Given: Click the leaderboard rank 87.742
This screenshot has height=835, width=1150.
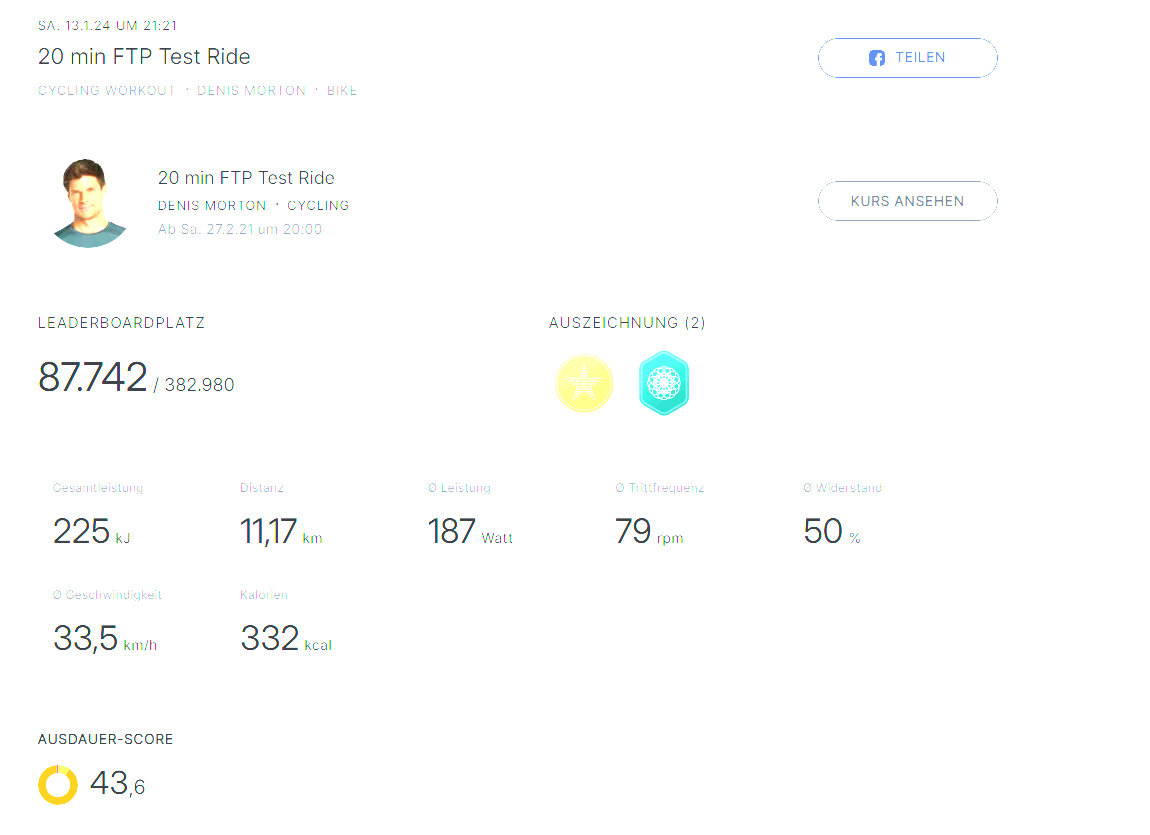Looking at the screenshot, I should click(93, 377).
